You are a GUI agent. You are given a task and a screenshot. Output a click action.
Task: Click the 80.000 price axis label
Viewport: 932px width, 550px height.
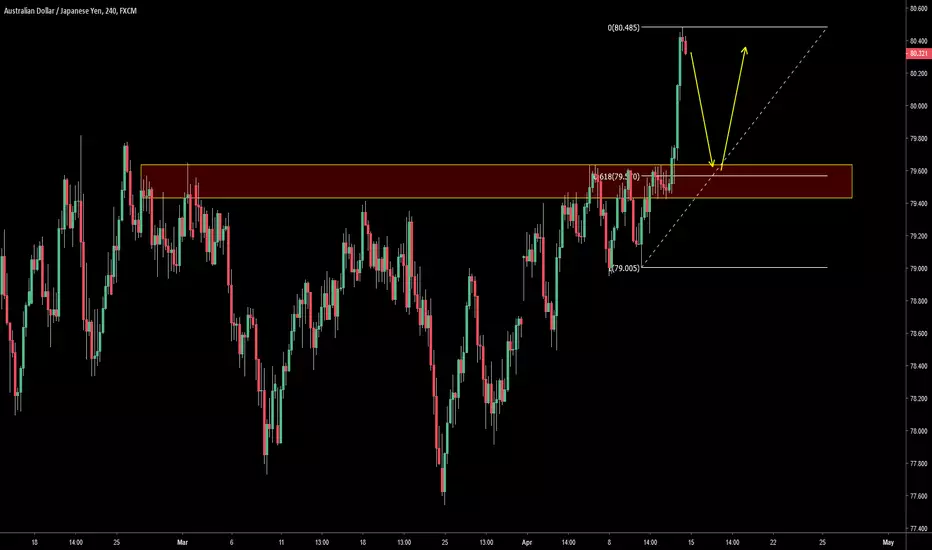point(918,106)
